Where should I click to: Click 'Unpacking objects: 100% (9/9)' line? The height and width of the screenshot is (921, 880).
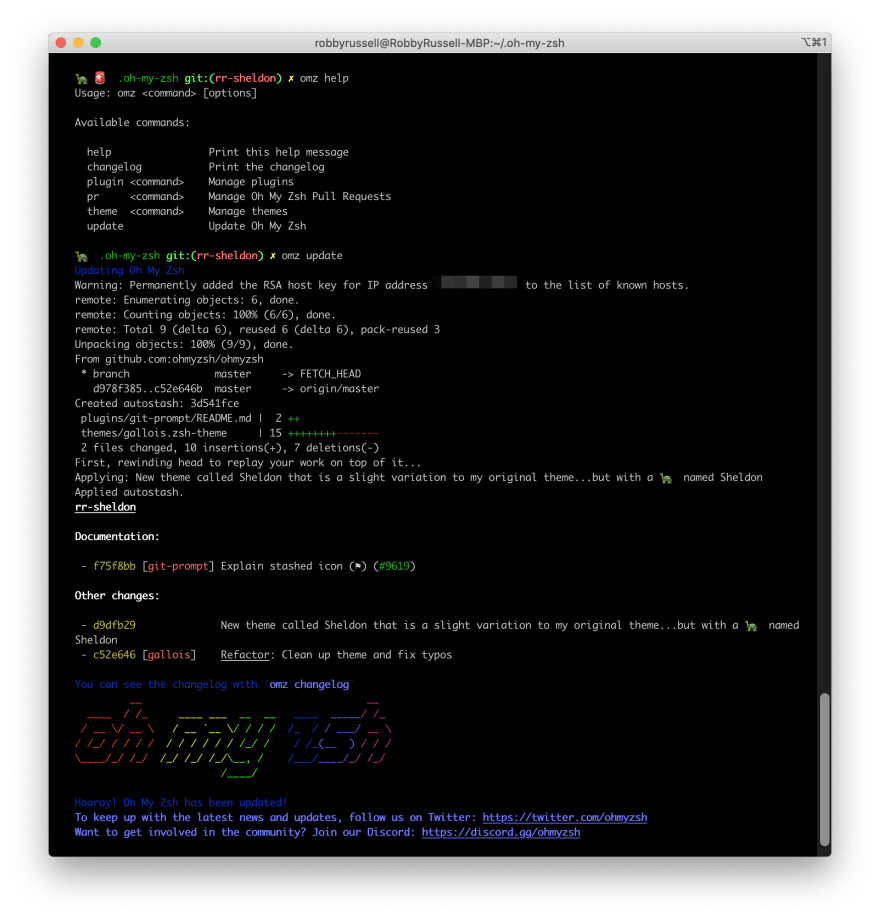tap(184, 344)
